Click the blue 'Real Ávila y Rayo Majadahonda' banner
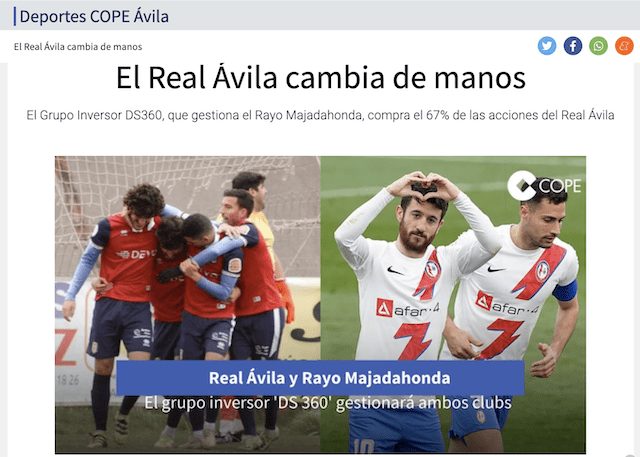 coord(320,378)
